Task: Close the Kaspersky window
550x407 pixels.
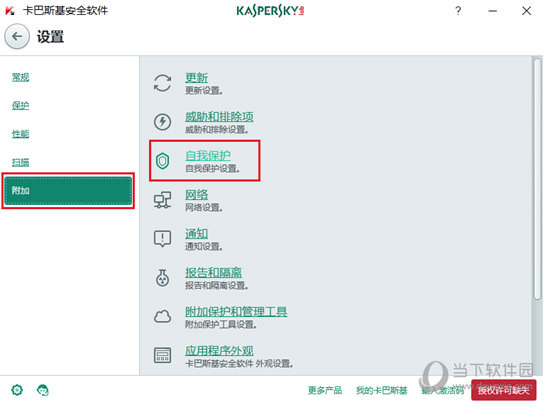Action: click(526, 11)
